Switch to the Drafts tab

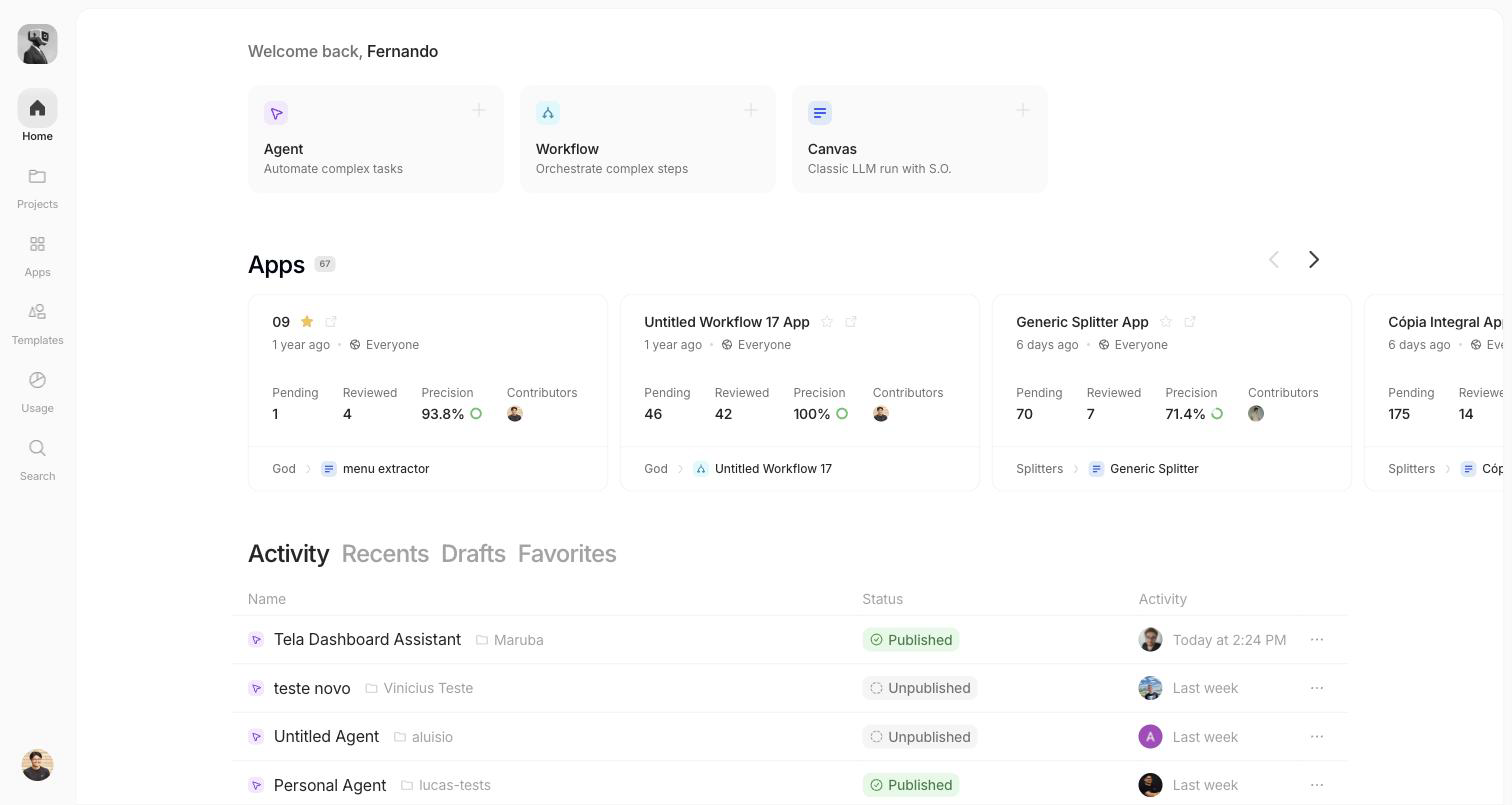(473, 554)
